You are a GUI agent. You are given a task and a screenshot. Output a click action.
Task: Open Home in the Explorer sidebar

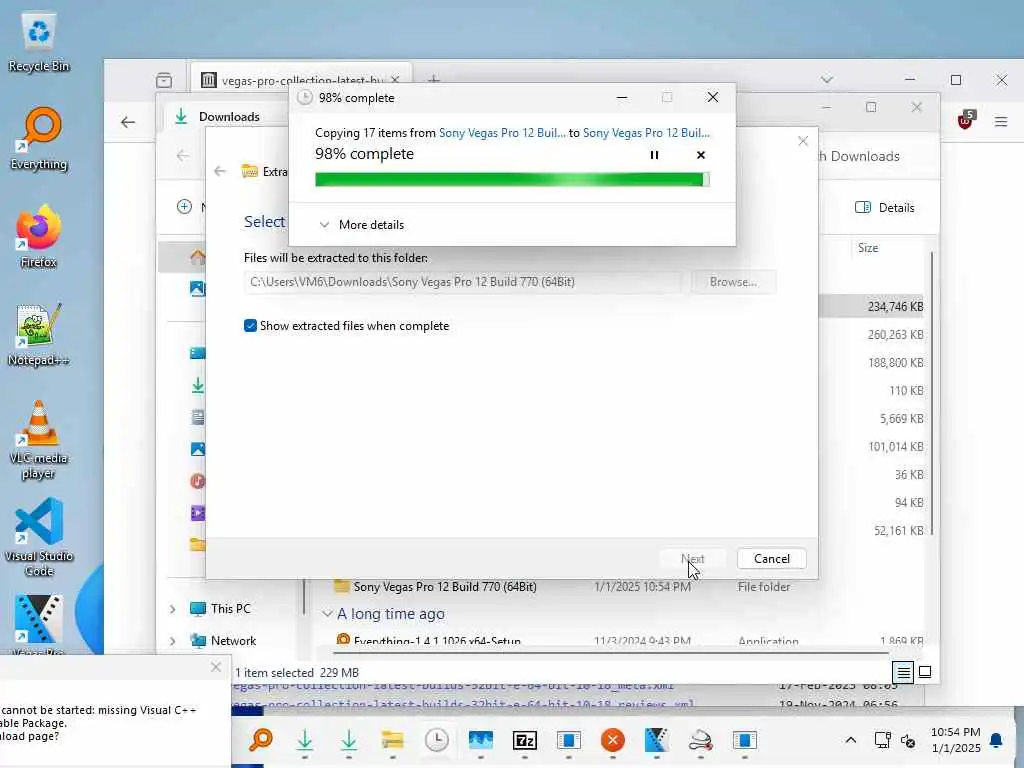click(x=197, y=257)
